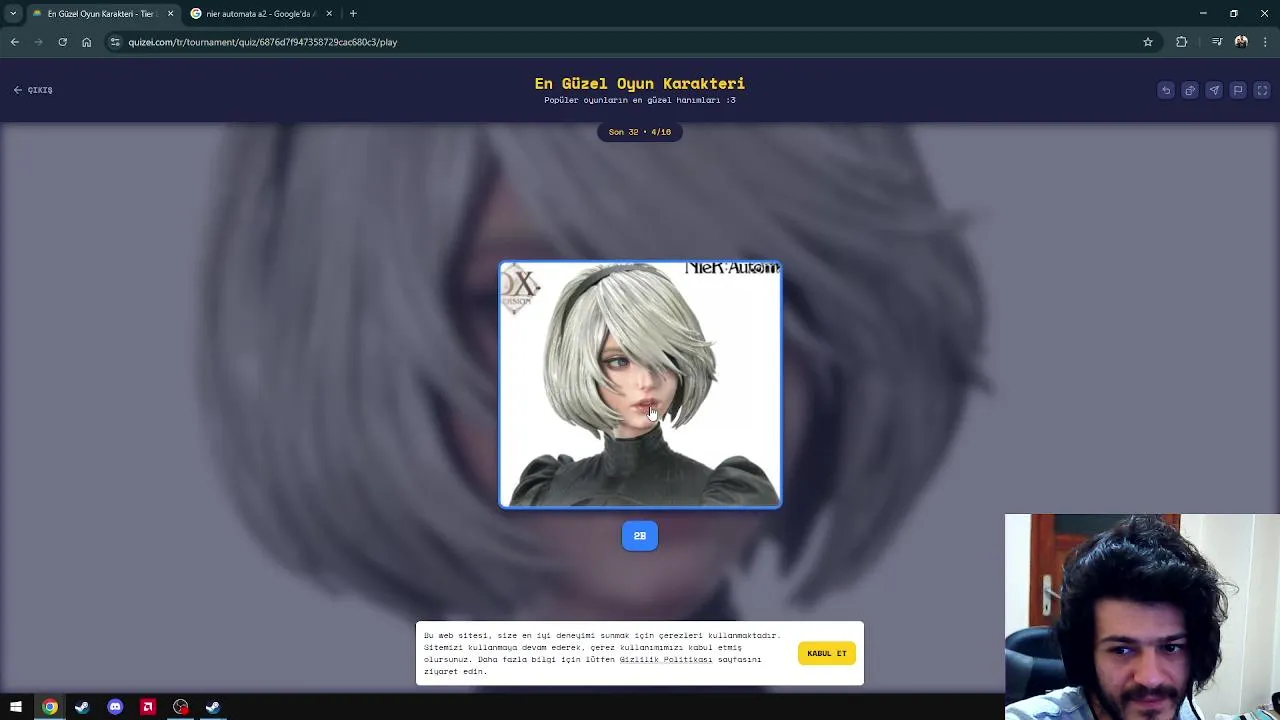Reload the current page

click(x=63, y=42)
